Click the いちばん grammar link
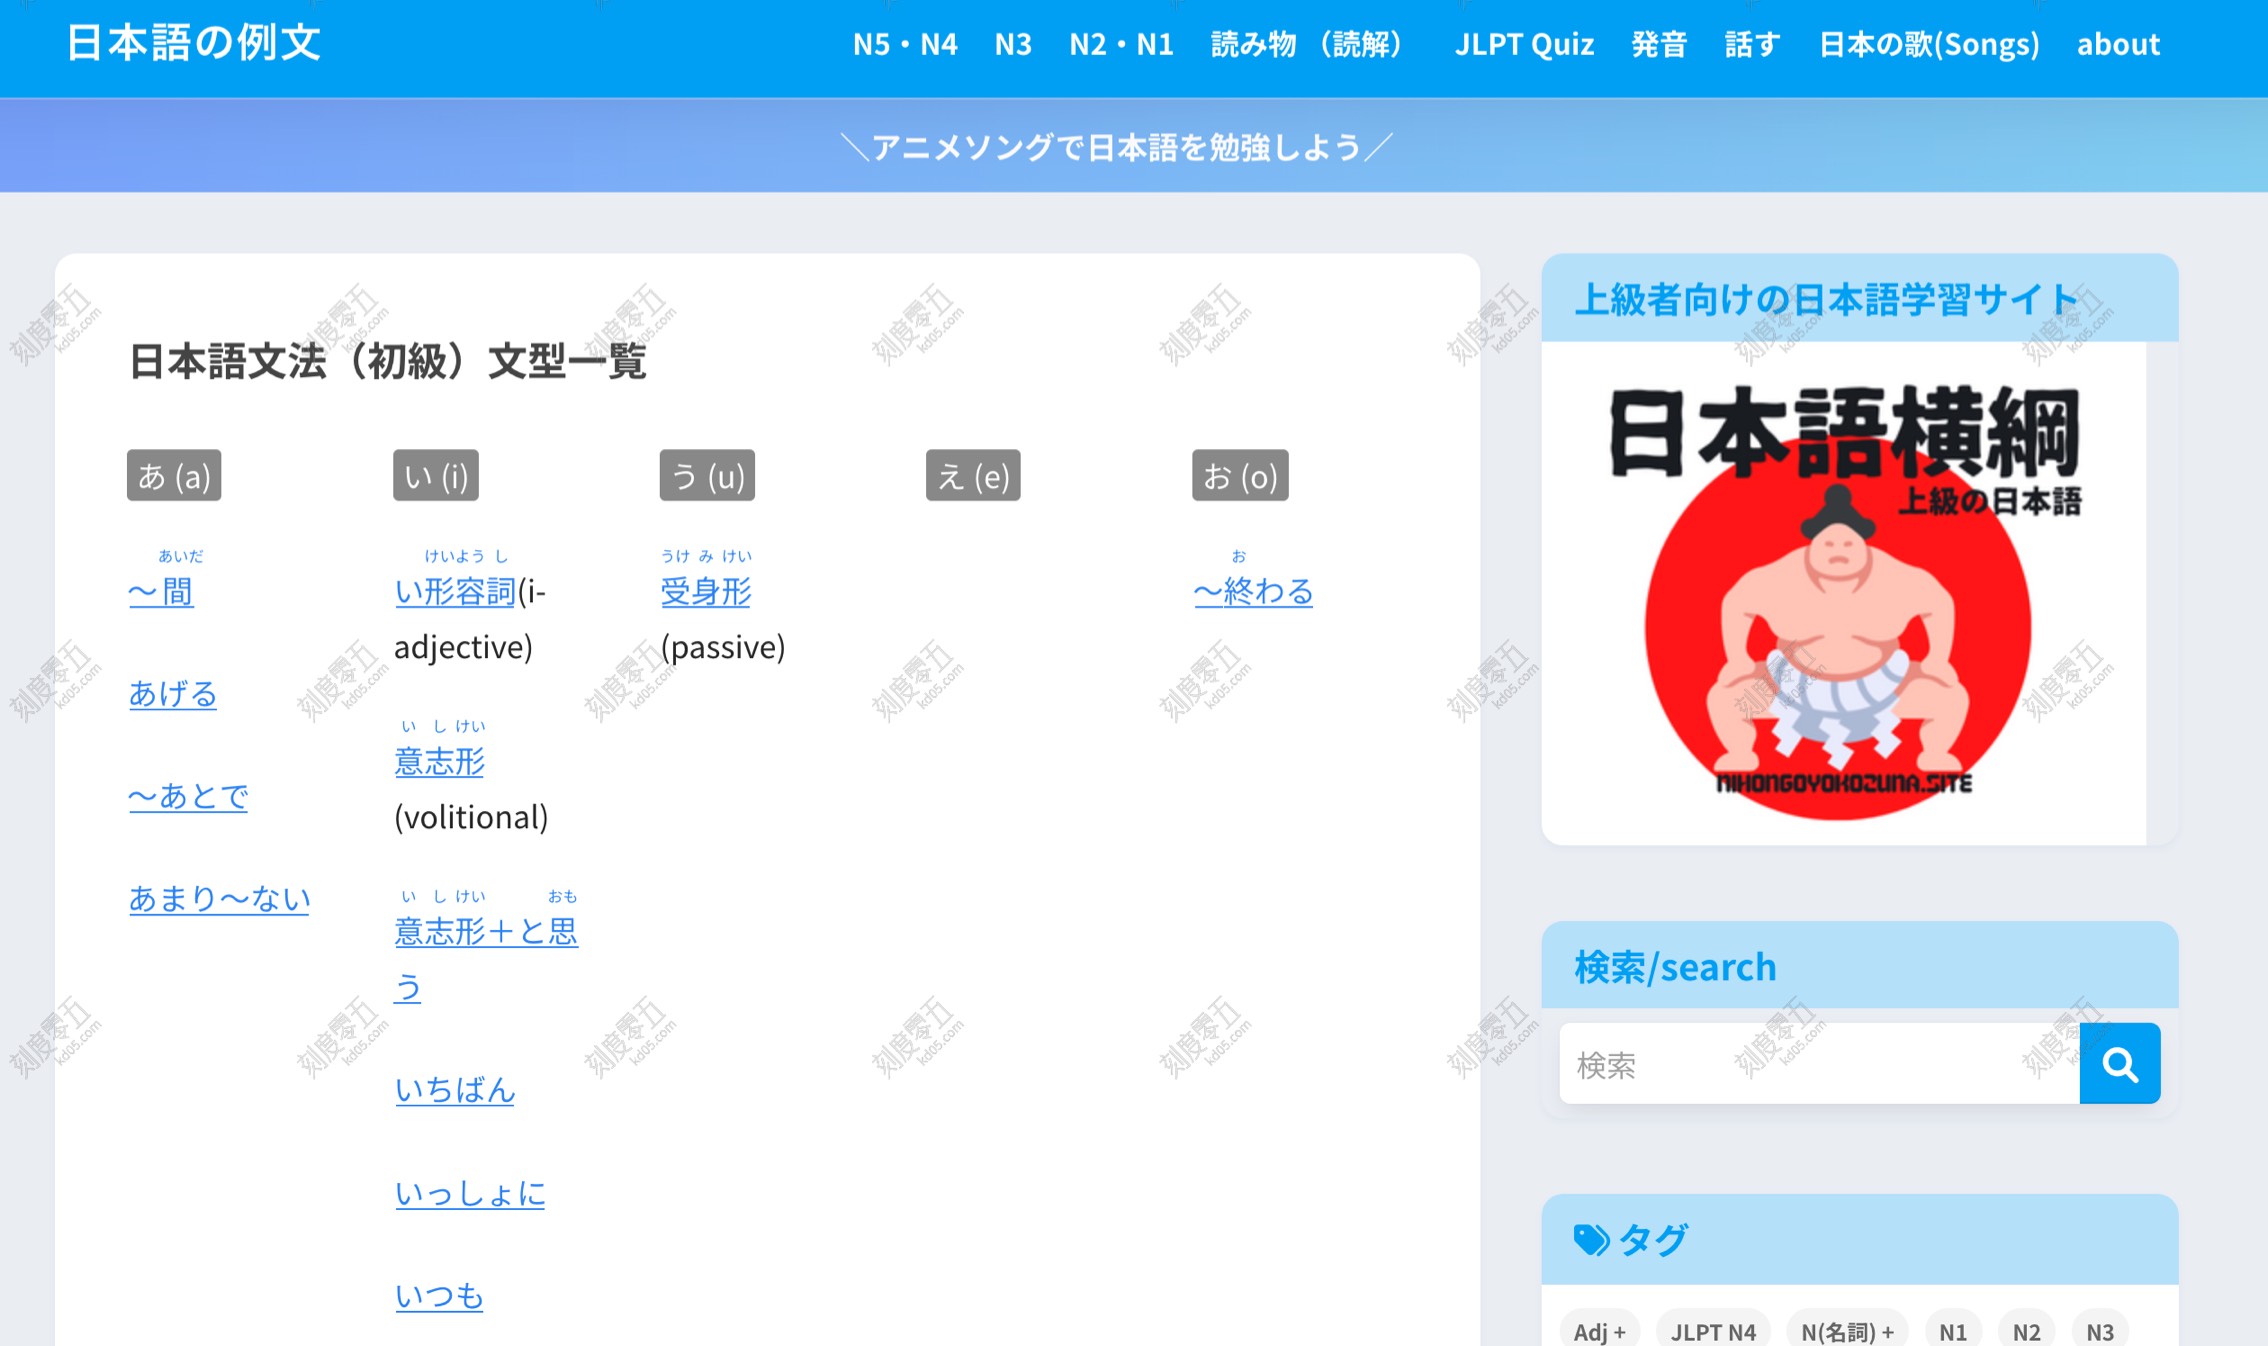This screenshot has width=2268, height=1346. point(455,1091)
